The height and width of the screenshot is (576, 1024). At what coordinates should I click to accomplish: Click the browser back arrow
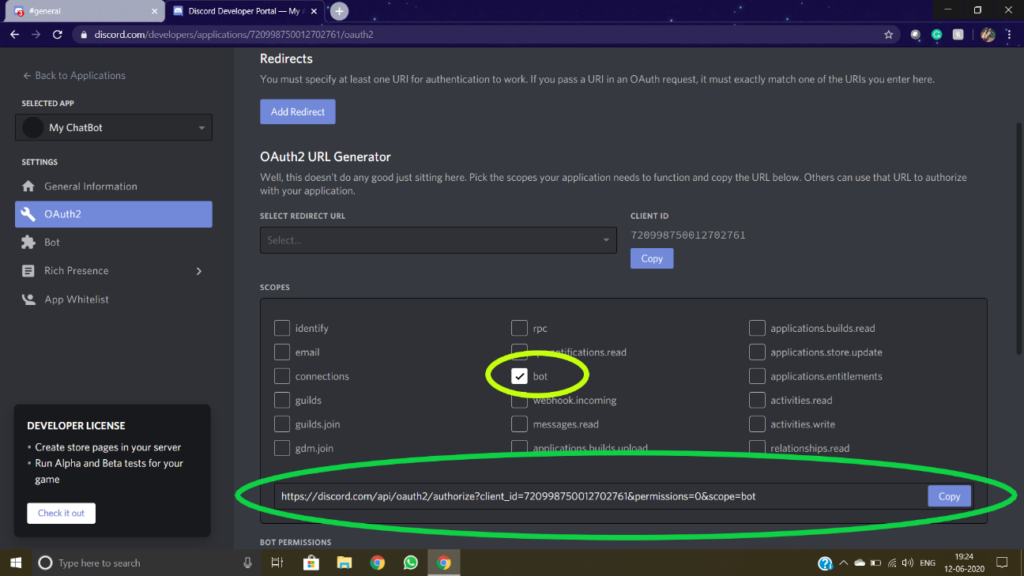(x=15, y=35)
